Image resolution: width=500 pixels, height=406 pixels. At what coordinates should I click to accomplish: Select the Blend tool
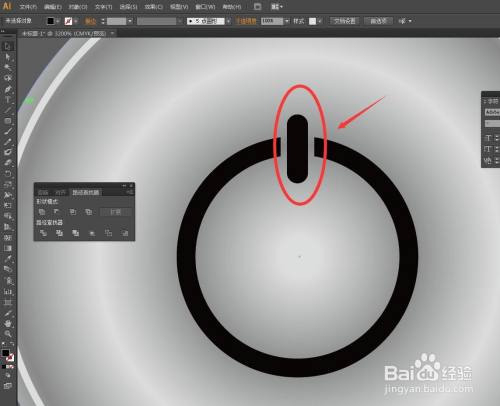8,269
